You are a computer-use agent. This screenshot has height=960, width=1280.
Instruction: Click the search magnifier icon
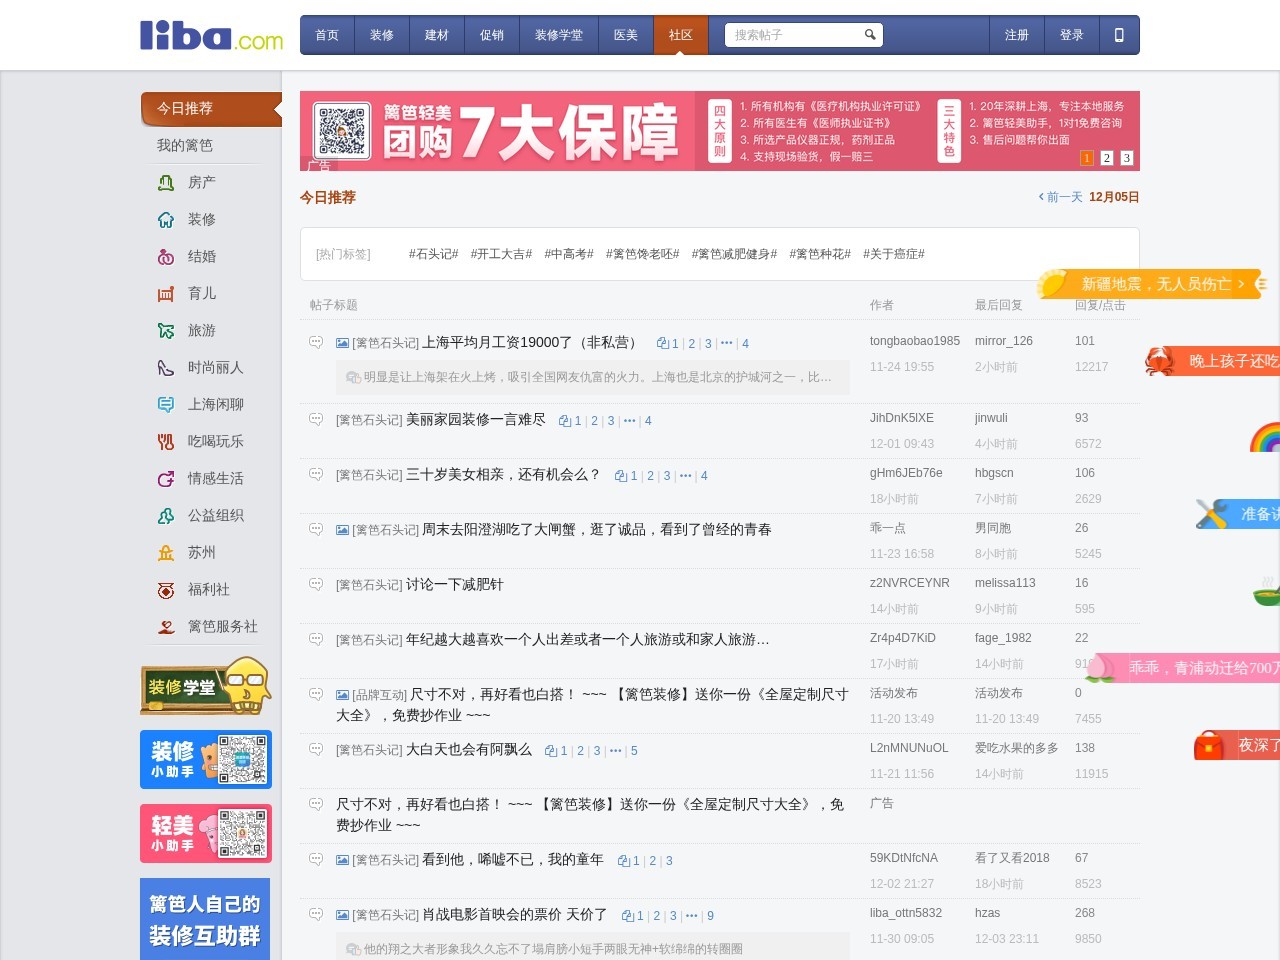click(x=869, y=34)
